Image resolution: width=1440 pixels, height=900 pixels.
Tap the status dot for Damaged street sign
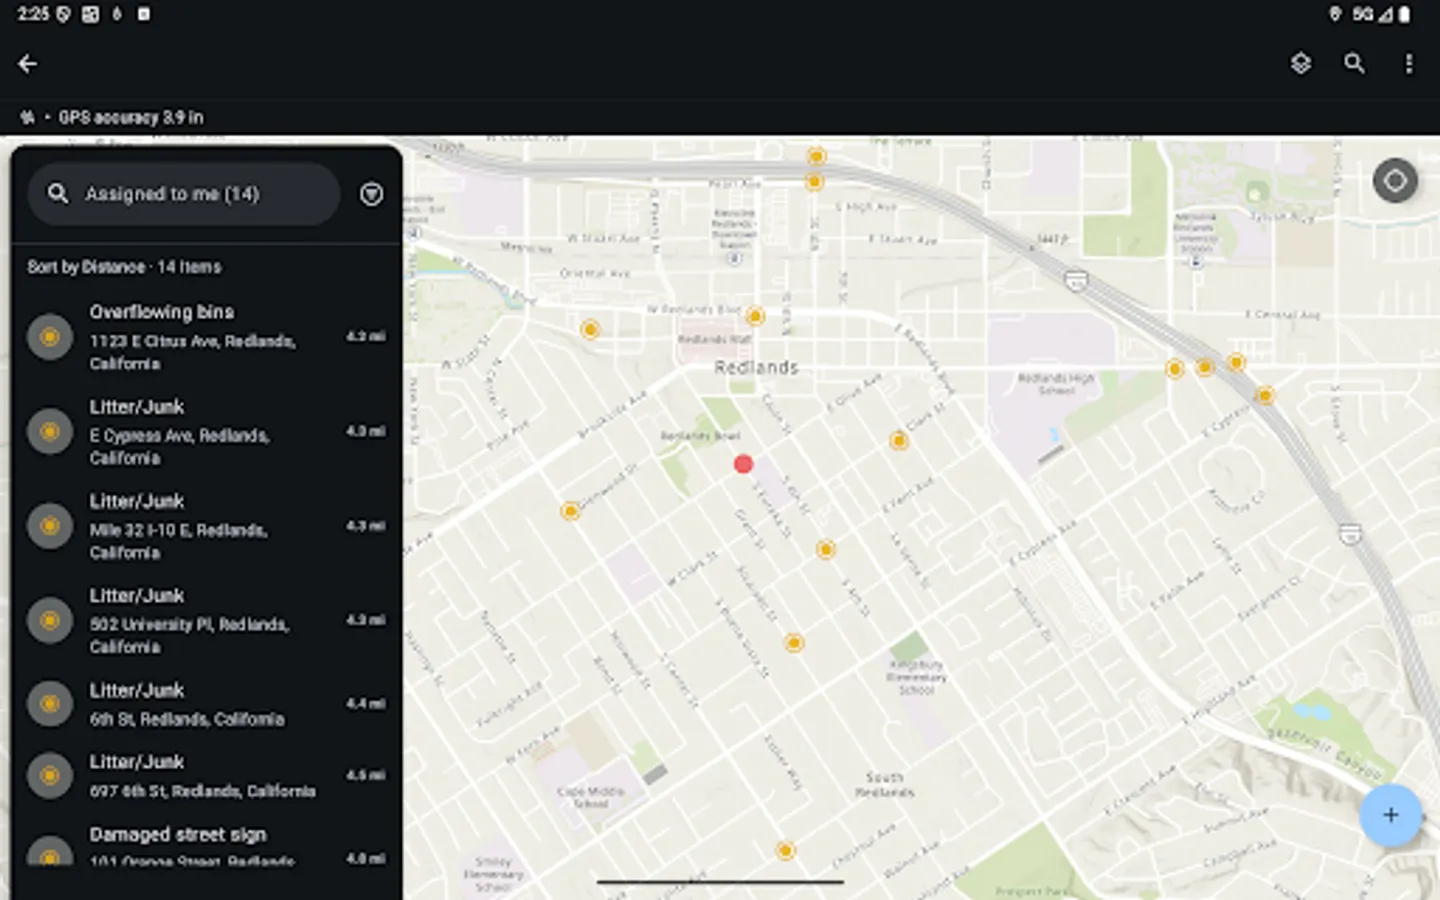(x=49, y=855)
